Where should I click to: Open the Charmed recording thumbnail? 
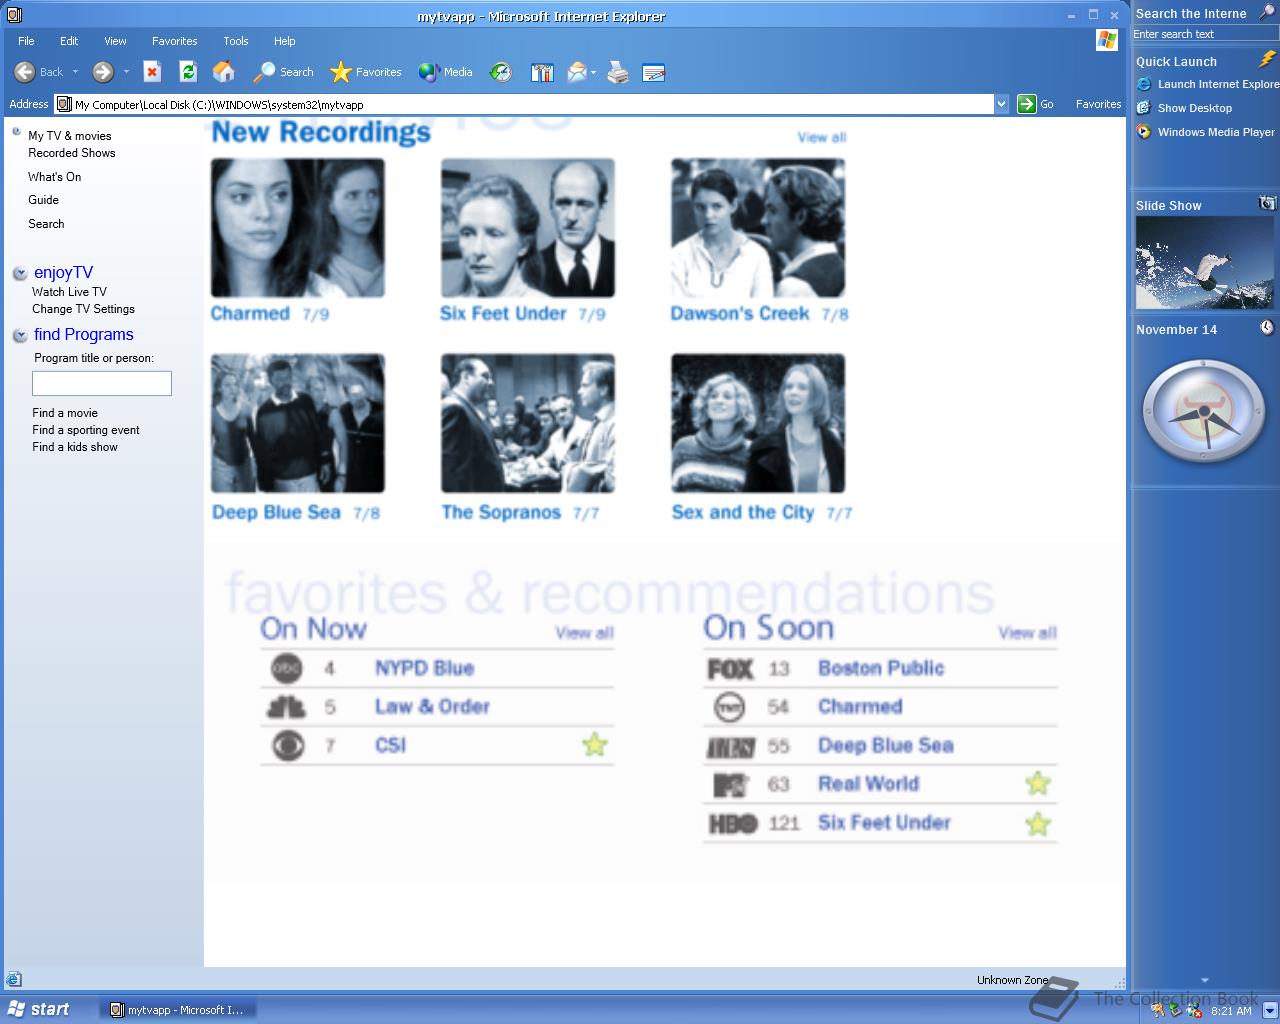[x=298, y=228]
